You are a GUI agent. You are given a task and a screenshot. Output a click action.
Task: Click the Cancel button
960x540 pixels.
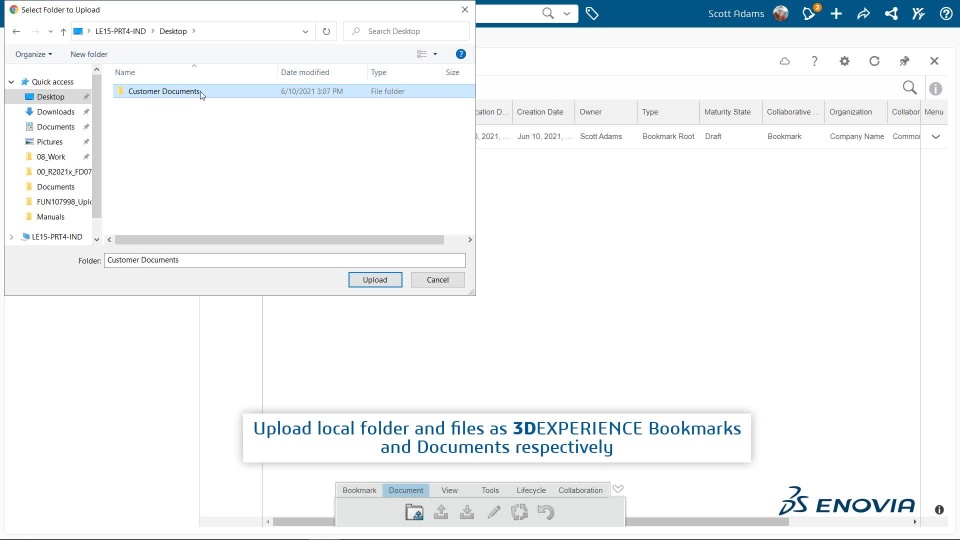coord(438,280)
